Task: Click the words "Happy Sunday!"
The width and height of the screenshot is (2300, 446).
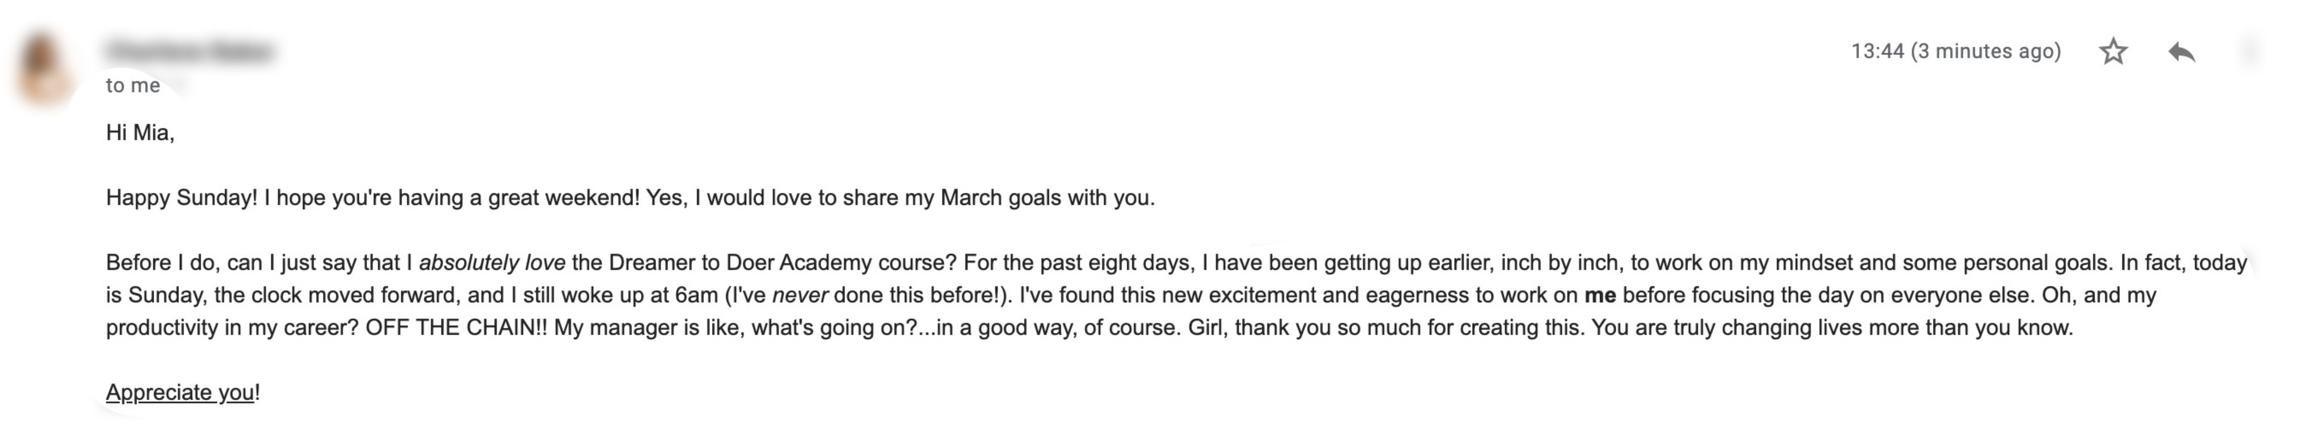Action: tap(181, 198)
